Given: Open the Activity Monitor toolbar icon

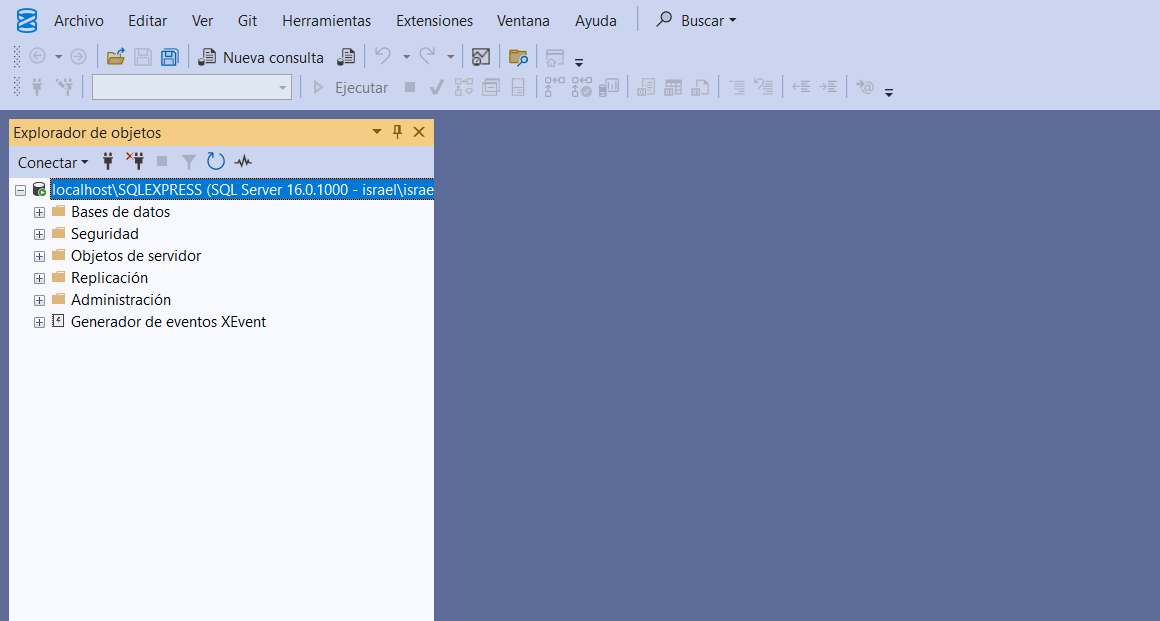Looking at the screenshot, I should pos(481,57).
